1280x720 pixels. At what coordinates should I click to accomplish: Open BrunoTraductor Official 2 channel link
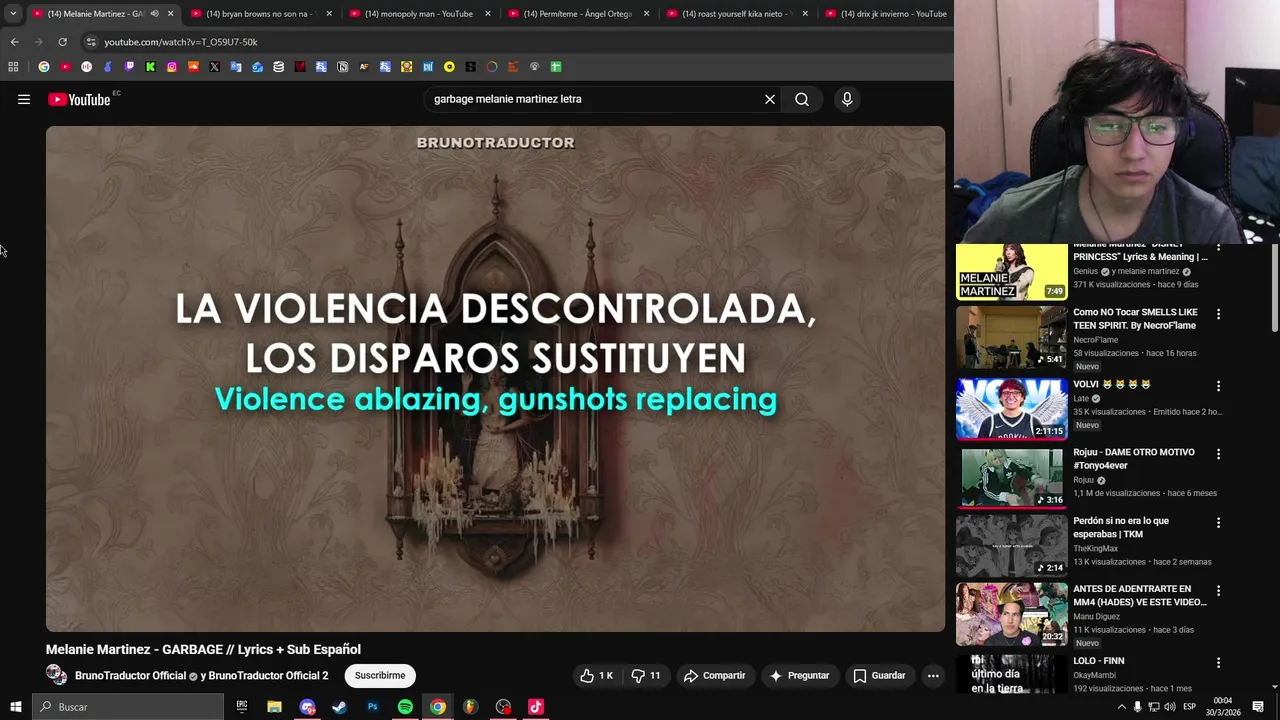[x=268, y=676]
